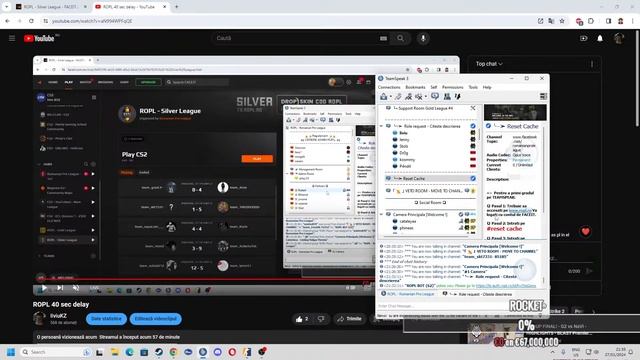Open the Windows Start menu
This screenshot has height=360, width=640.
11,352
